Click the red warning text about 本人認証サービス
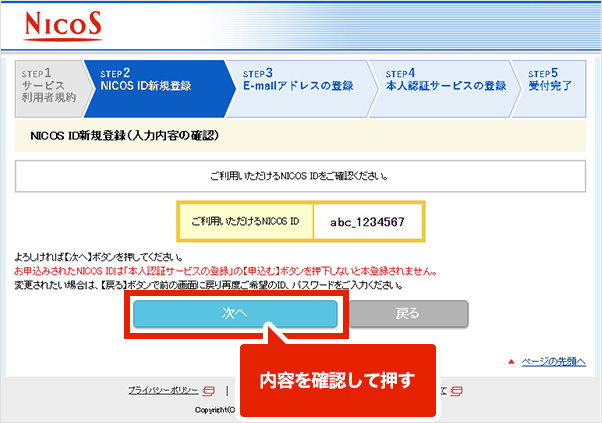Image resolution: width=602 pixels, height=423 pixels. (x=238, y=271)
